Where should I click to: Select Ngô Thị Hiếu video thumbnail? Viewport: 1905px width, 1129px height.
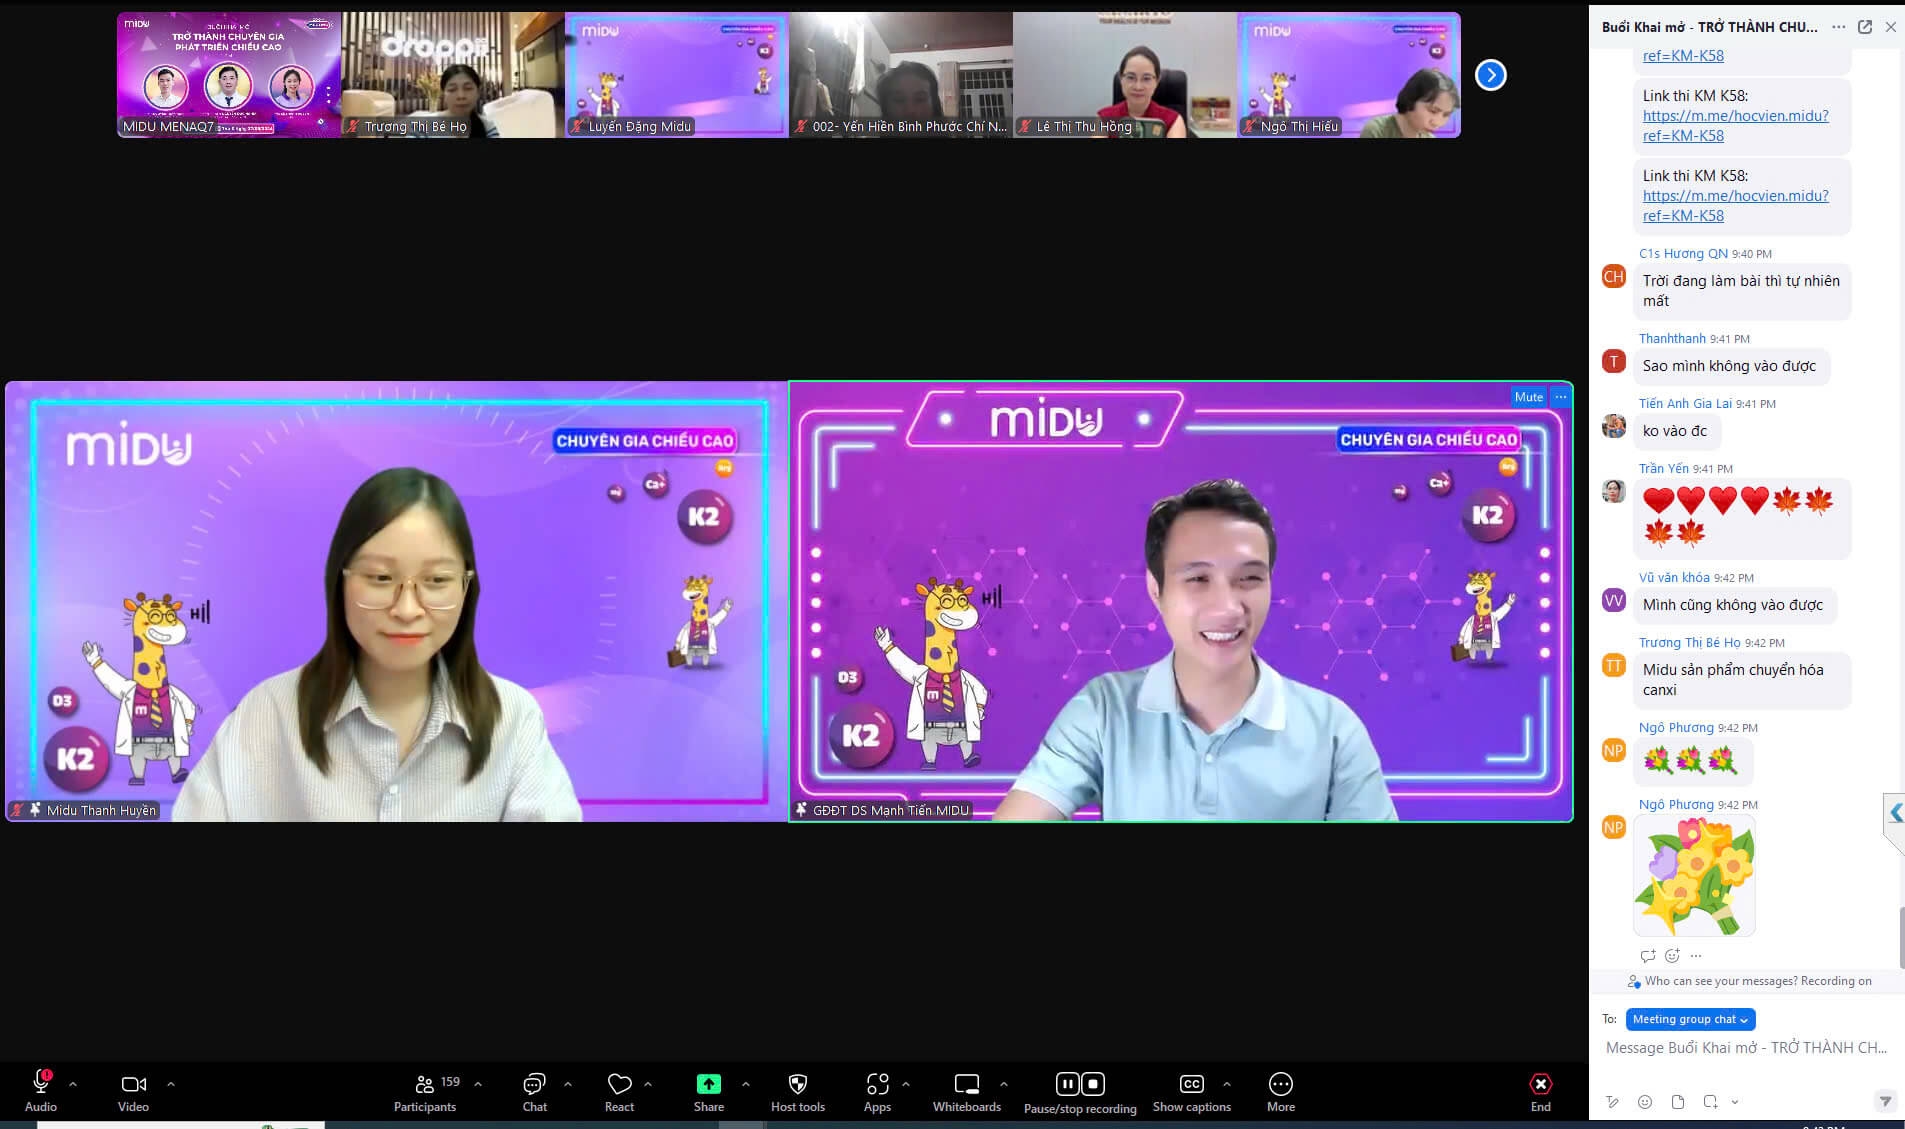tap(1349, 75)
